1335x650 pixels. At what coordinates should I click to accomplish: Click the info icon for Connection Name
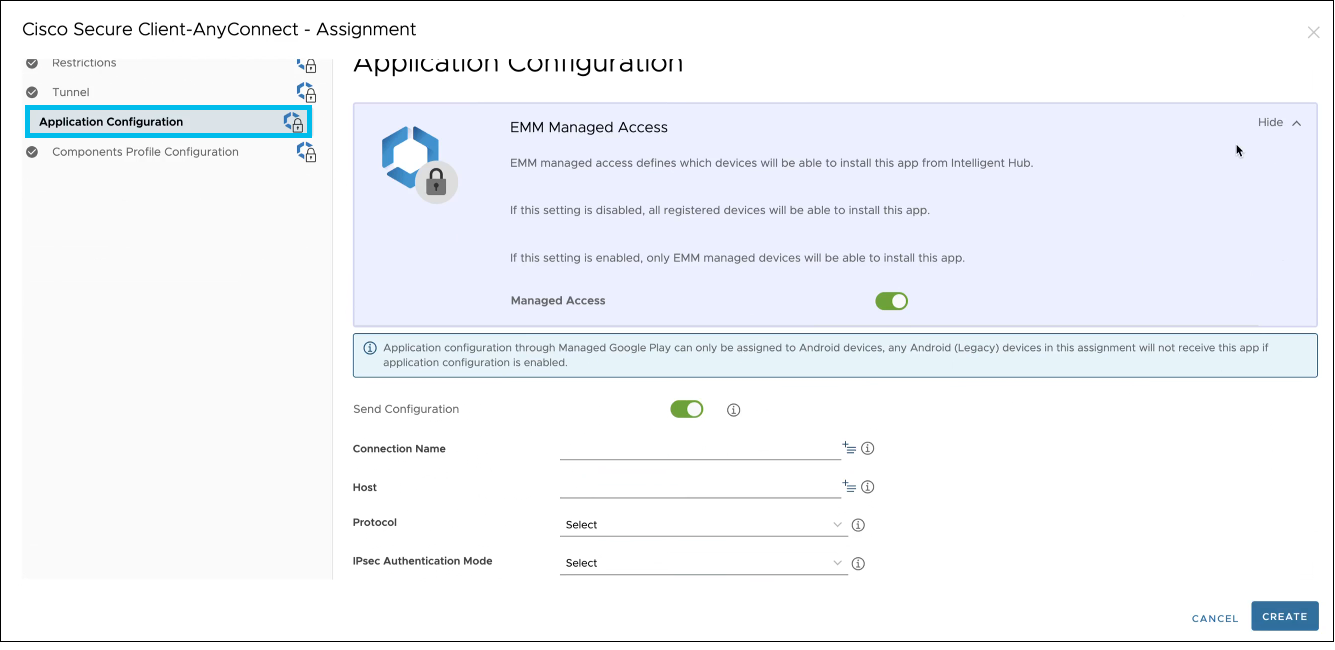coord(867,449)
